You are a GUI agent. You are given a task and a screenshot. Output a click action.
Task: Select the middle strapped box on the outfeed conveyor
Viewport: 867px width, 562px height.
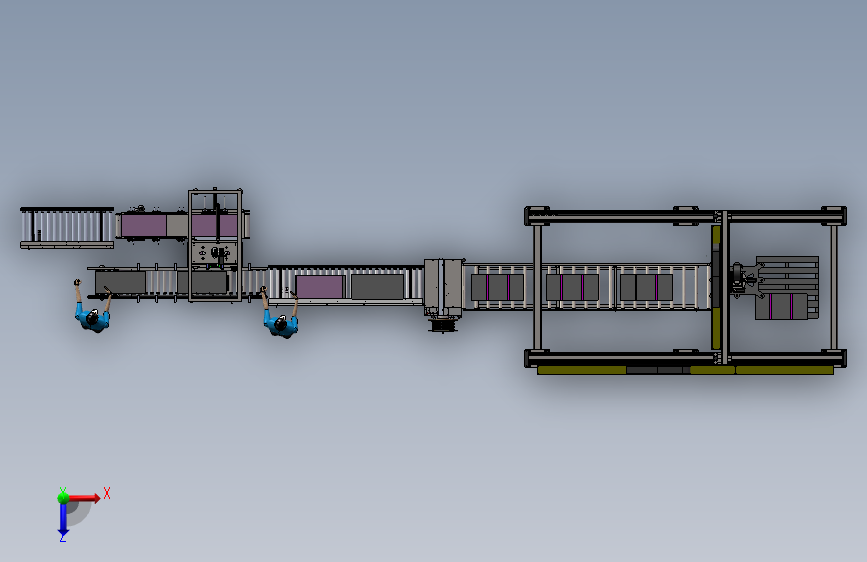point(572,288)
